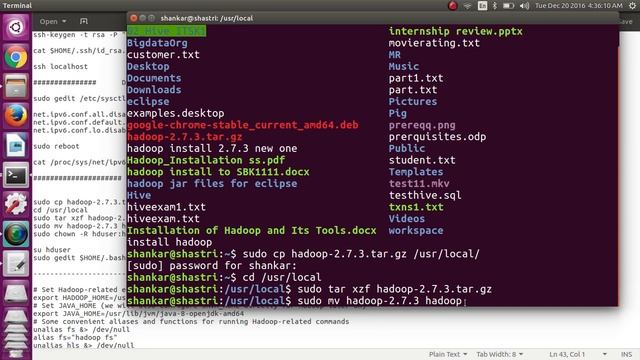Click 'prerquisites.odp' in terminal listing
The width and height of the screenshot is (640, 360).
[x=437, y=137]
